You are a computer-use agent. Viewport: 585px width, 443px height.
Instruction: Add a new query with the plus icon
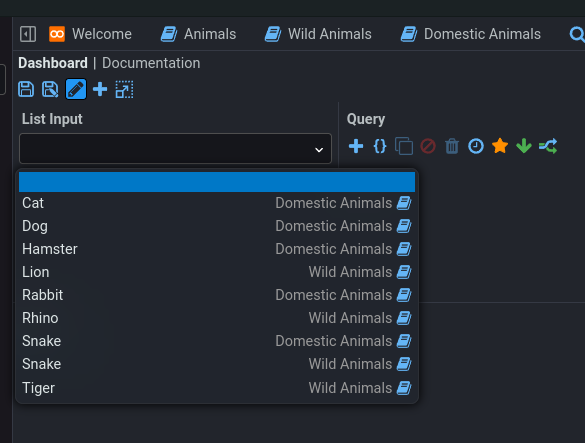tap(356, 146)
